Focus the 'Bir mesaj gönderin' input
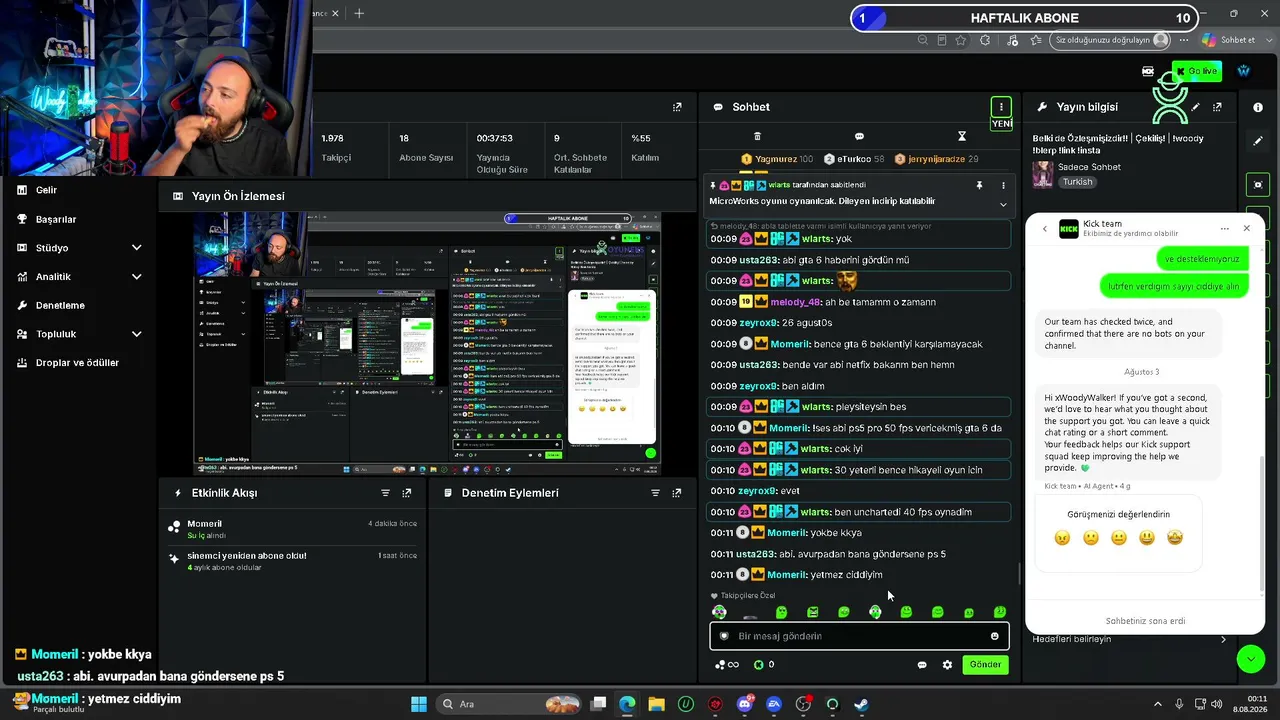The height and width of the screenshot is (720, 1280). (x=859, y=636)
